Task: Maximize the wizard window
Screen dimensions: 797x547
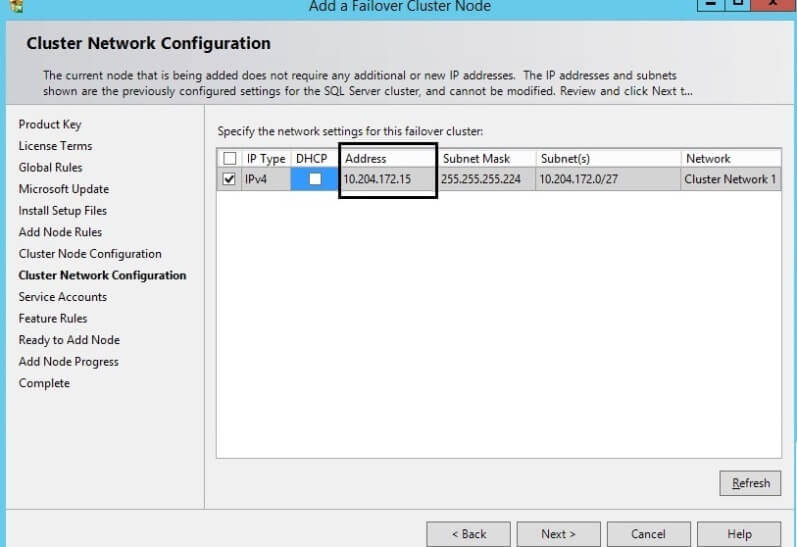Action: (x=738, y=4)
